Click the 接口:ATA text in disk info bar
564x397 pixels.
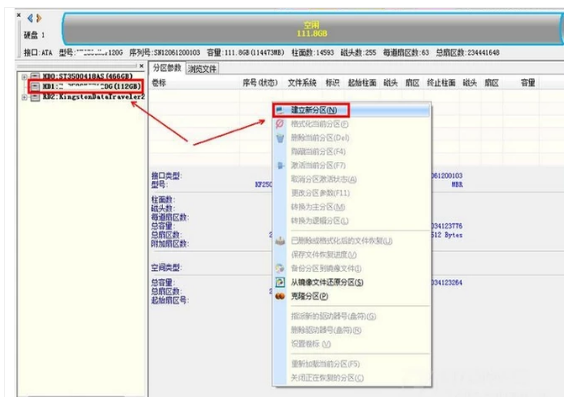click(x=38, y=53)
